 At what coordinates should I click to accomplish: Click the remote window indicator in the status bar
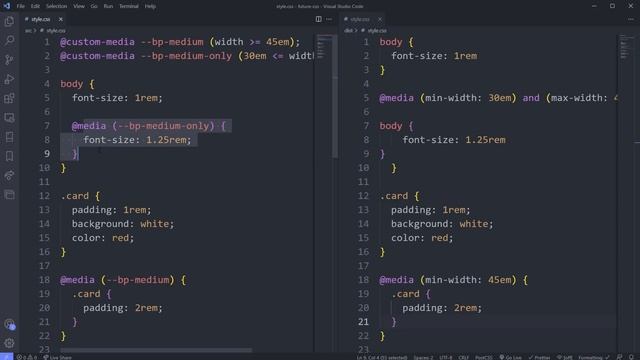coord(7,357)
